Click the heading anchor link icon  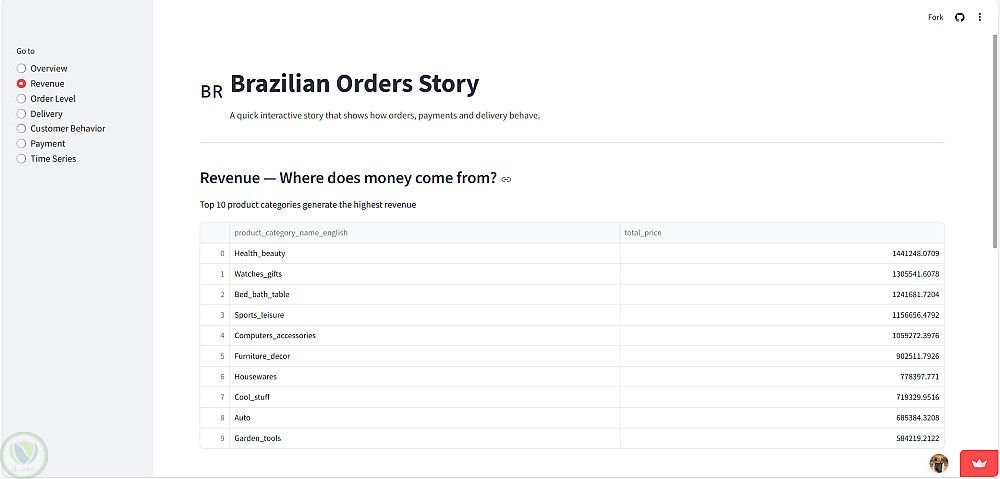pyautogui.click(x=507, y=179)
